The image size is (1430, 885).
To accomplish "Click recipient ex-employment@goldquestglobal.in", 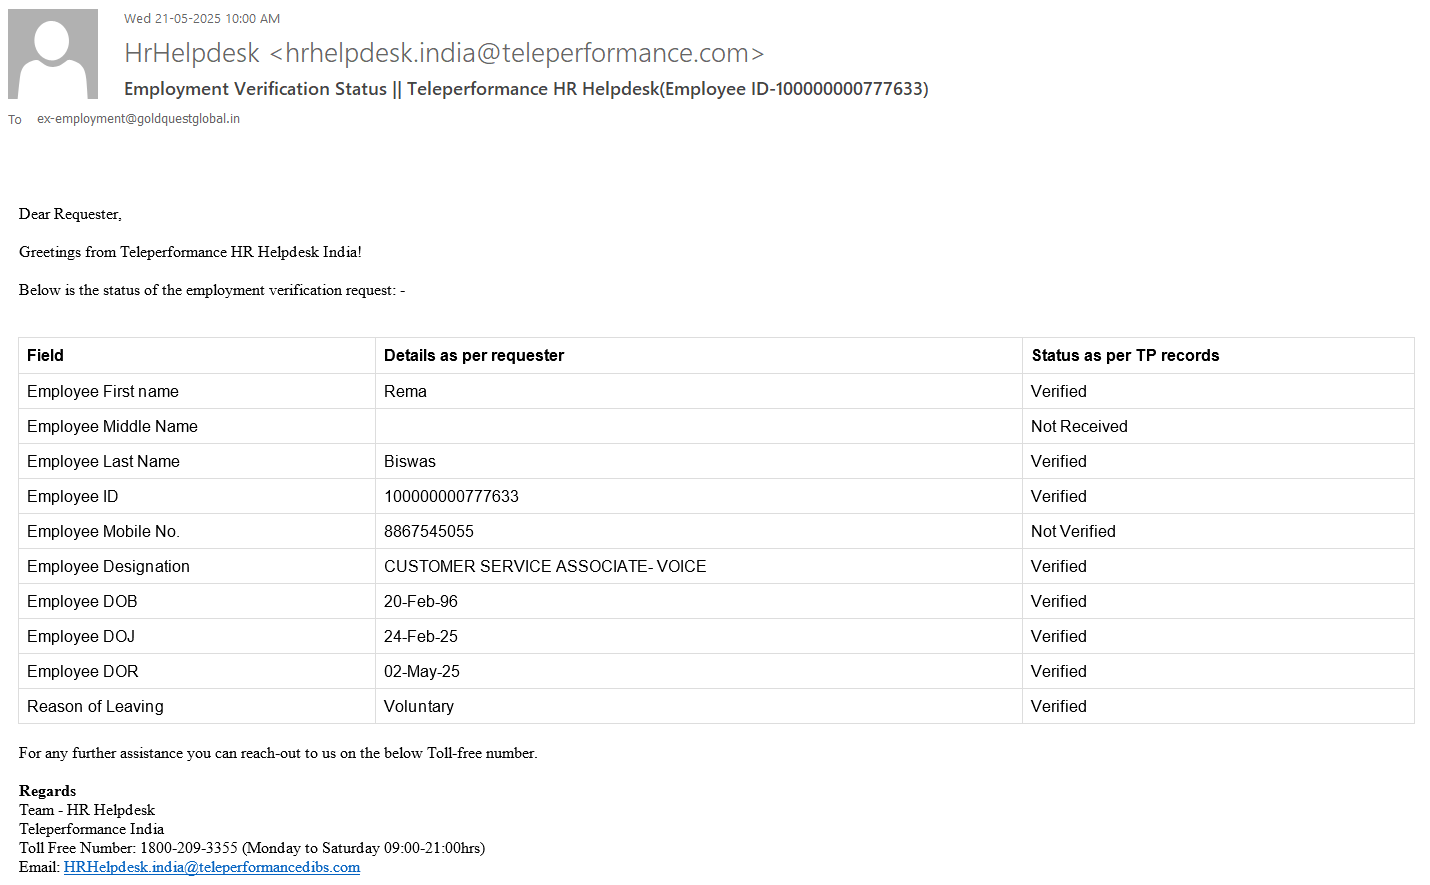I will tap(138, 119).
